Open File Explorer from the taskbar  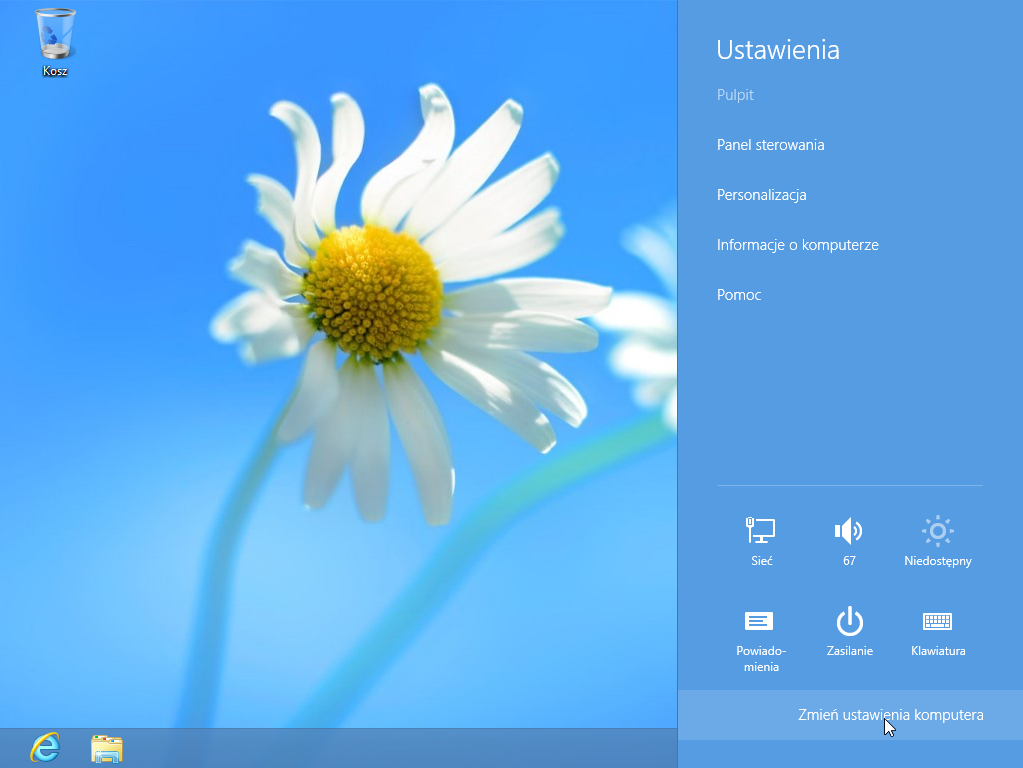pyautogui.click(x=107, y=747)
